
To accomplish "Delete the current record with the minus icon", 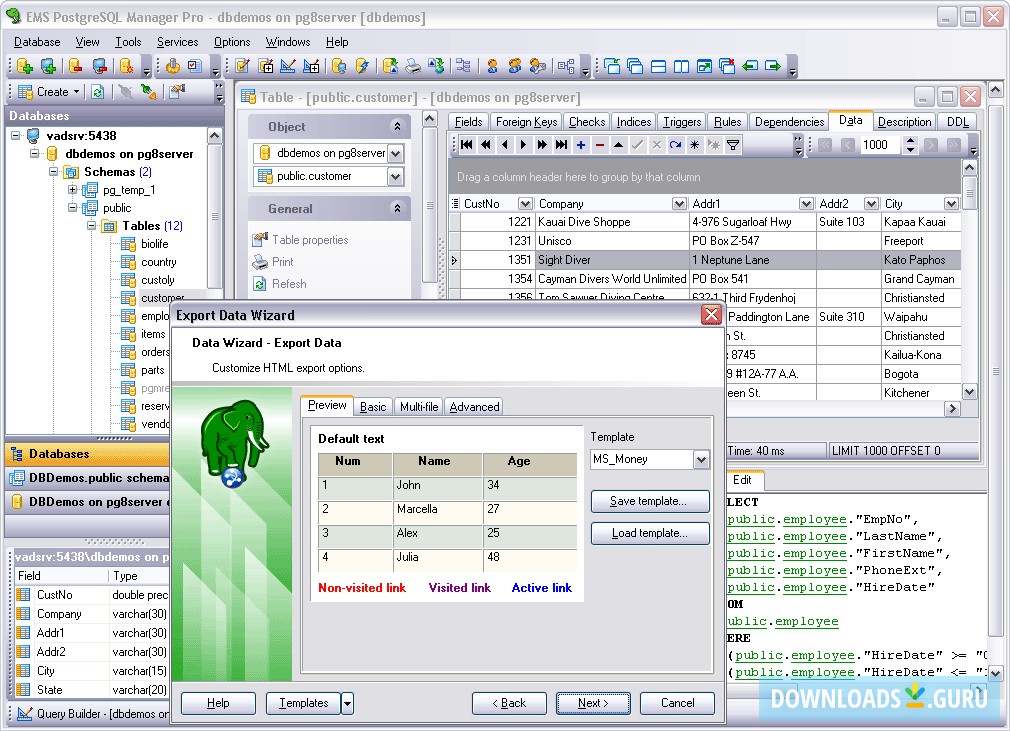I will 600,145.
